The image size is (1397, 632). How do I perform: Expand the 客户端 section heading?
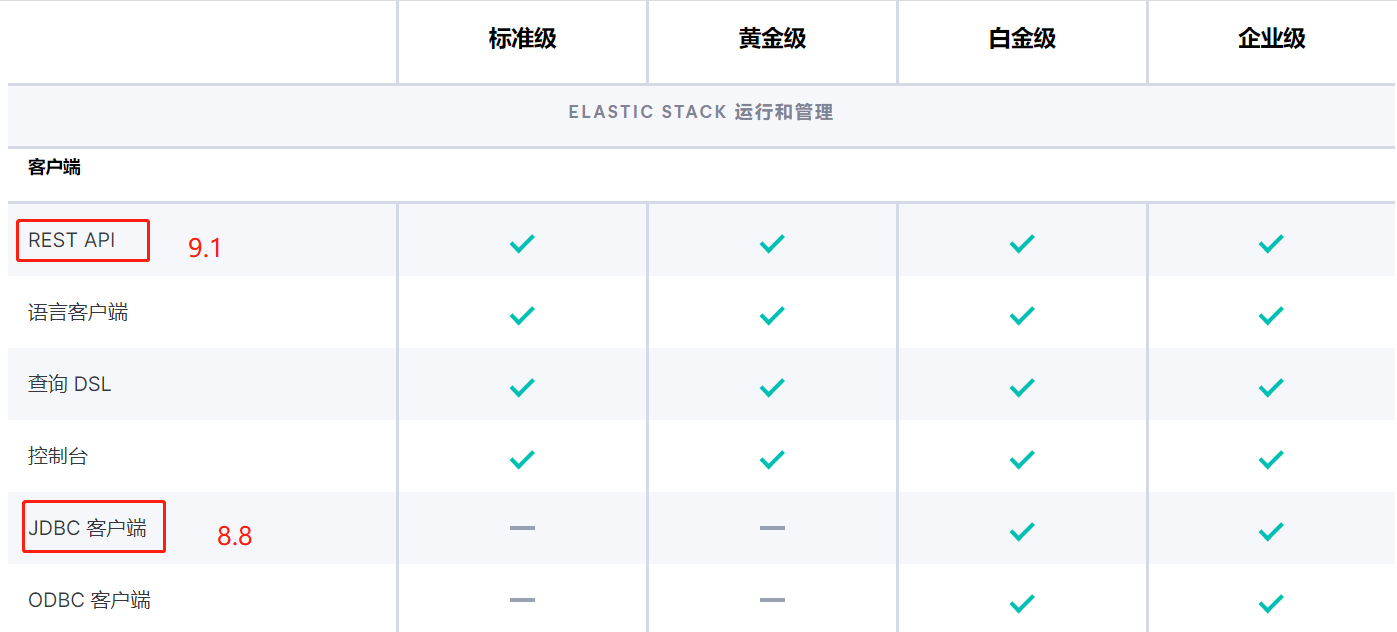54,168
